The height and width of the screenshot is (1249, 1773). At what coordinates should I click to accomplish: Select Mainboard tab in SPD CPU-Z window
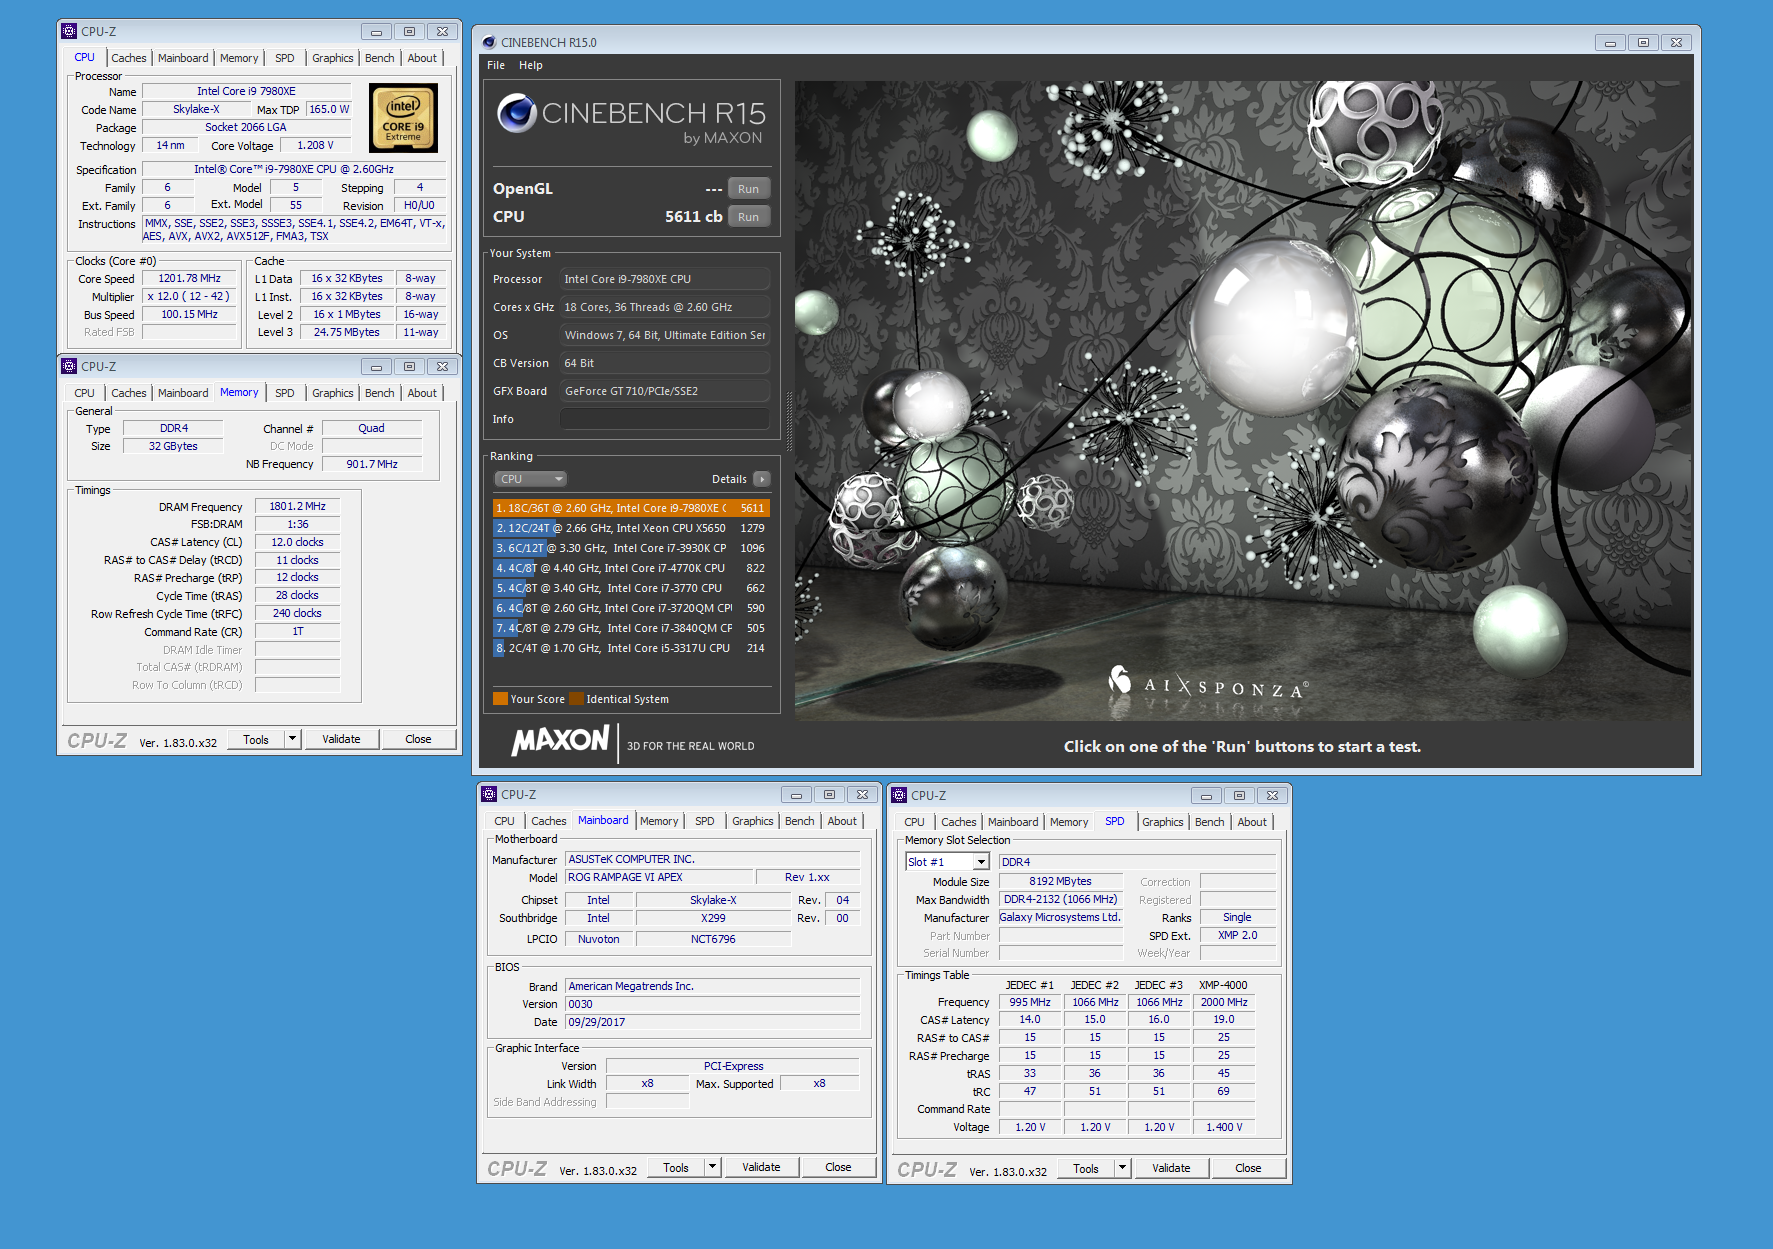1013,822
